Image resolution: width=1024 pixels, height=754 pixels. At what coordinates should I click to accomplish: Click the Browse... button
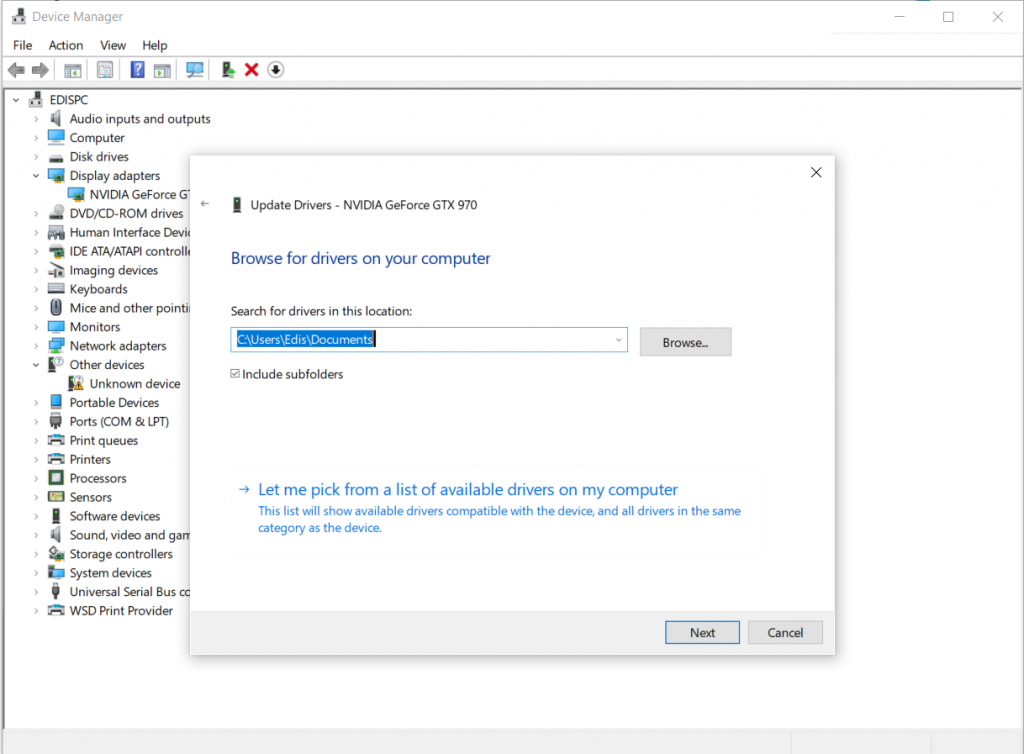[x=685, y=342]
